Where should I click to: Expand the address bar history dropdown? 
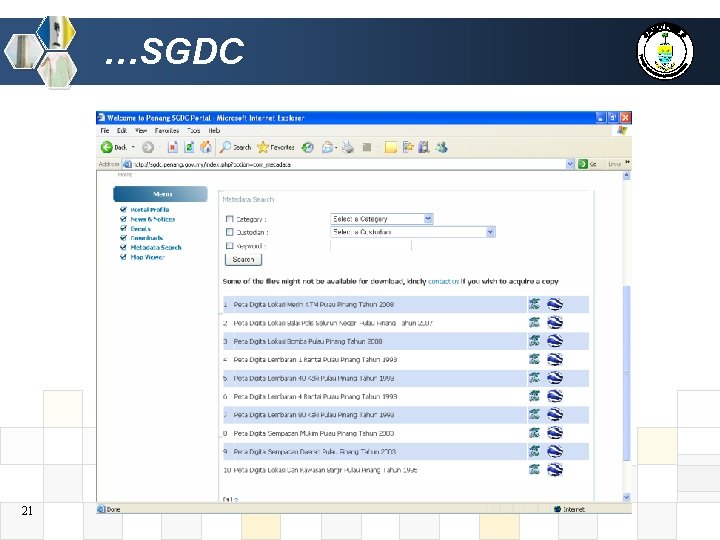[570, 164]
